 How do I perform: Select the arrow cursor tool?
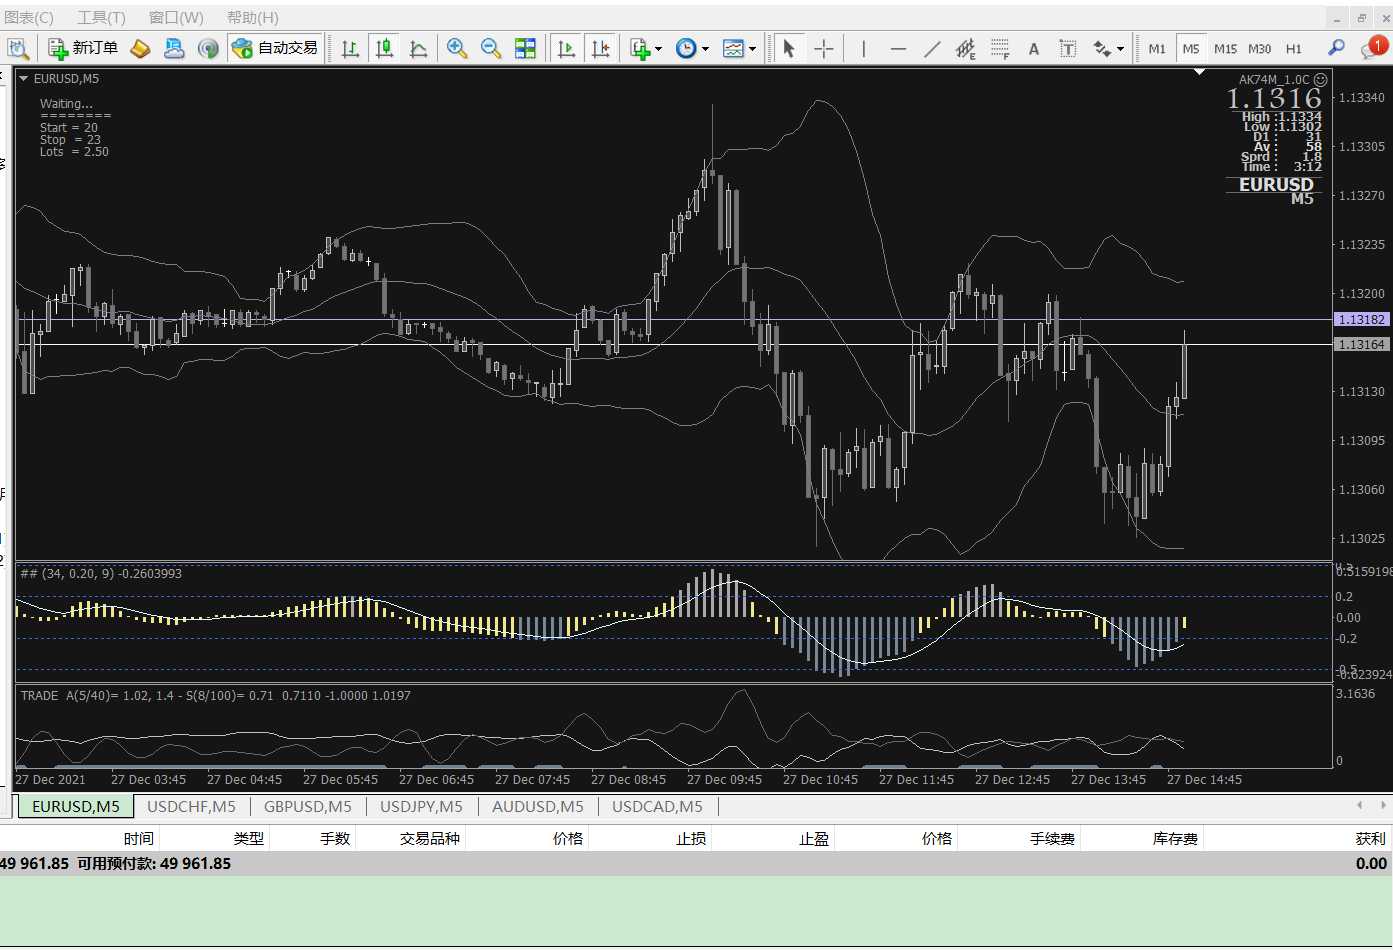tap(789, 48)
